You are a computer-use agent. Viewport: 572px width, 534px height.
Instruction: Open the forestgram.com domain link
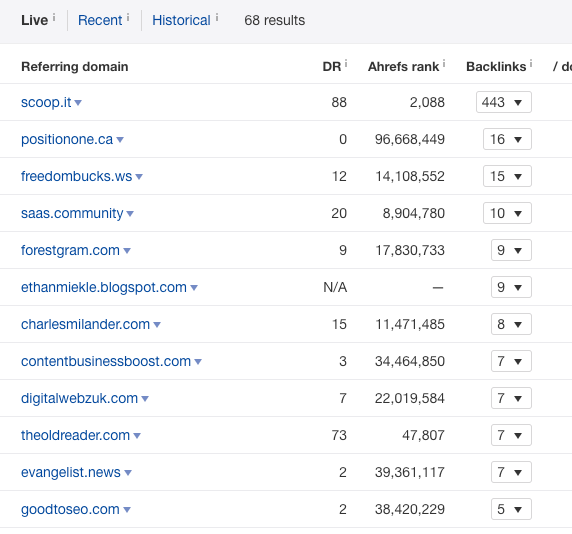click(70, 251)
